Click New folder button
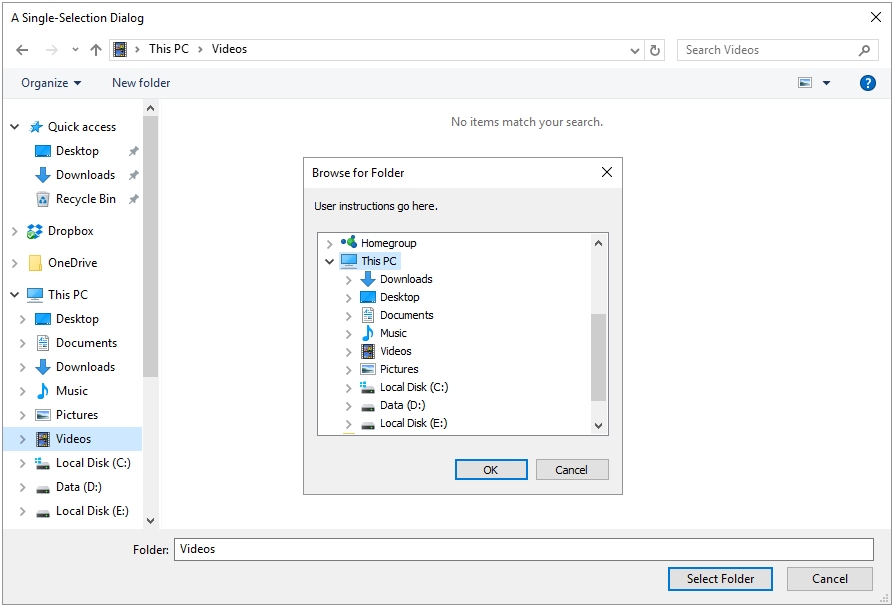894x607 pixels. (141, 83)
